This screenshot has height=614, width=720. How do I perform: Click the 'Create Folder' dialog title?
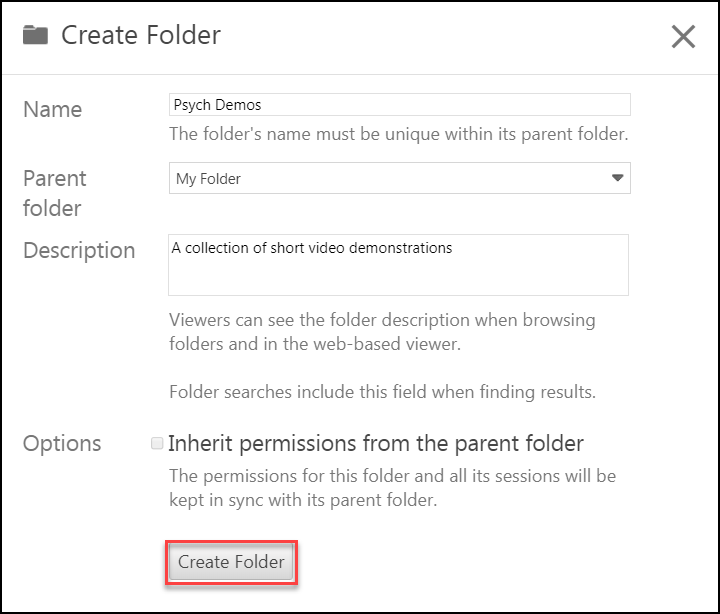pos(141,36)
